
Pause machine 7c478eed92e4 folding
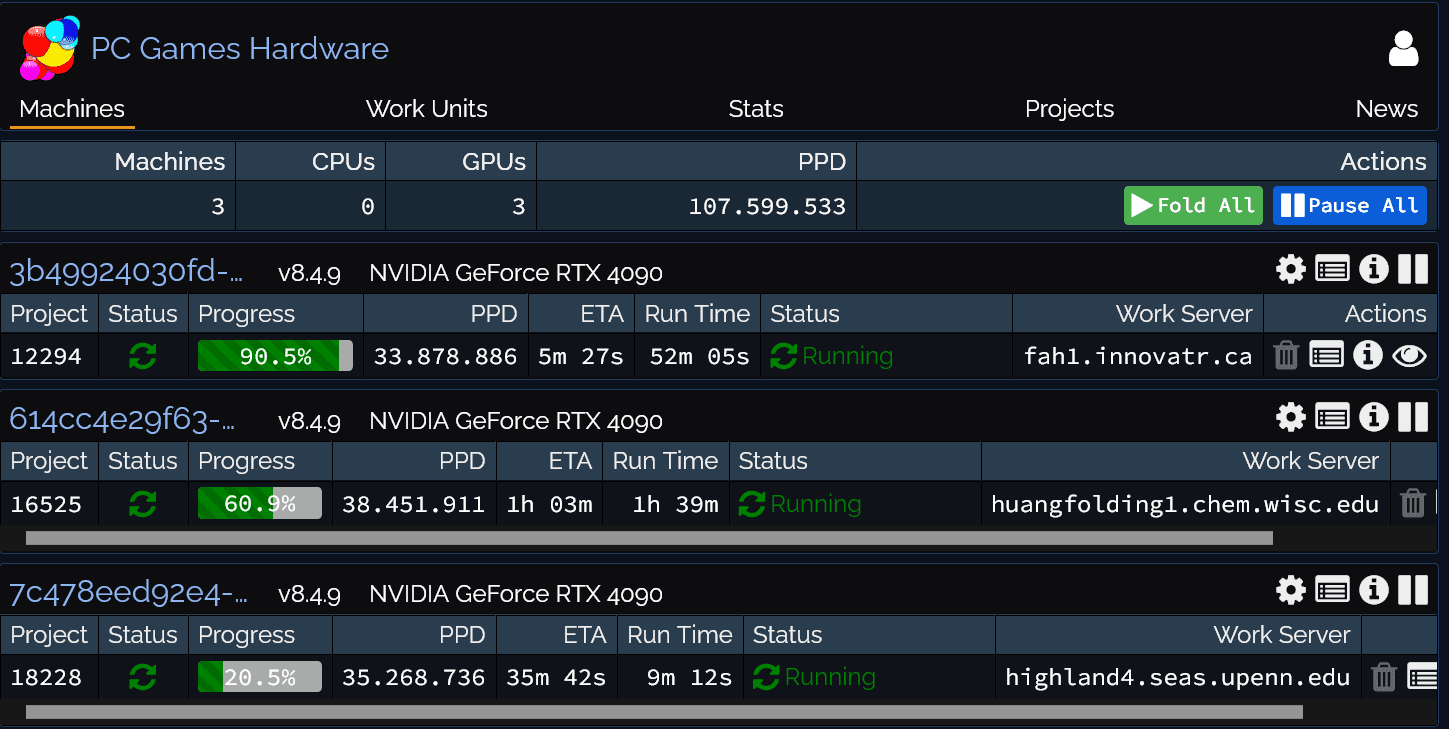[1413, 590]
